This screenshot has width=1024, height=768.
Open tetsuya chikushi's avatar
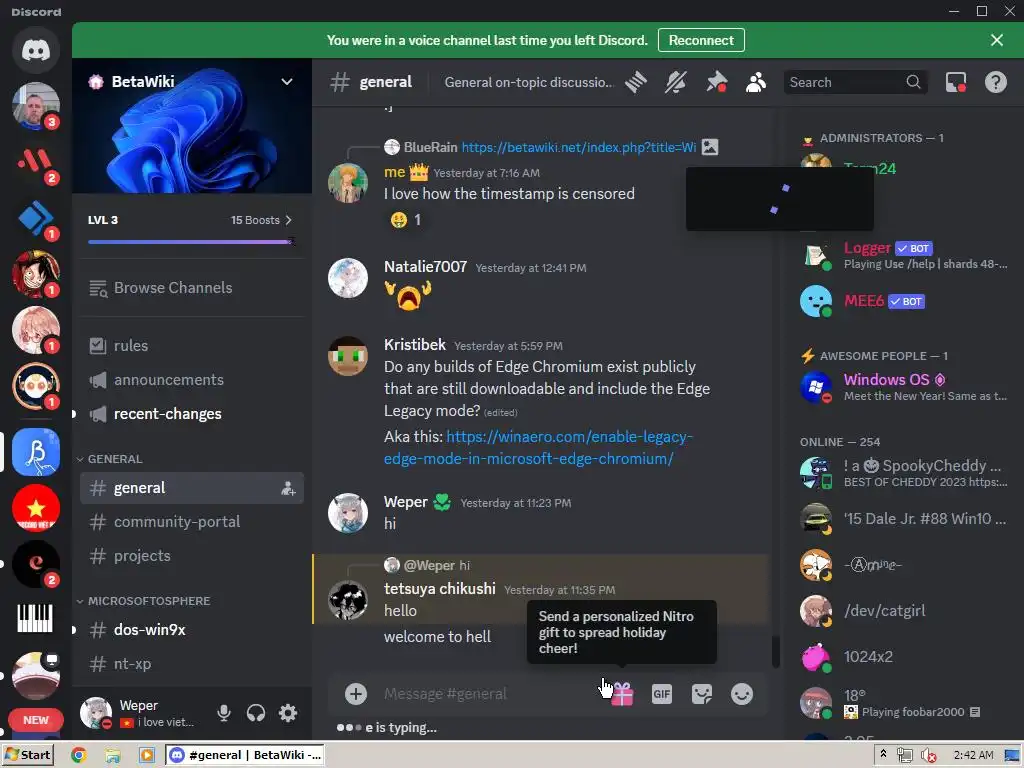tap(347, 600)
